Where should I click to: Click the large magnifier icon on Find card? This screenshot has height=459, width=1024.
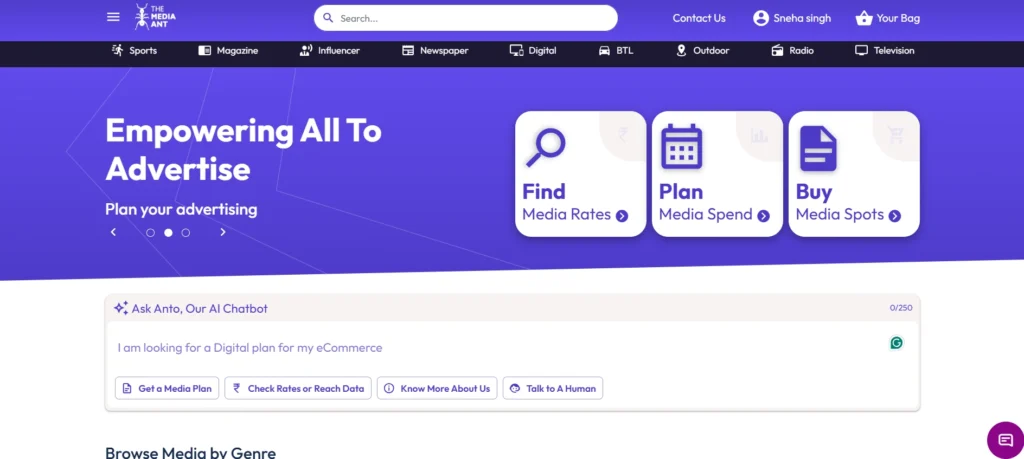click(545, 148)
